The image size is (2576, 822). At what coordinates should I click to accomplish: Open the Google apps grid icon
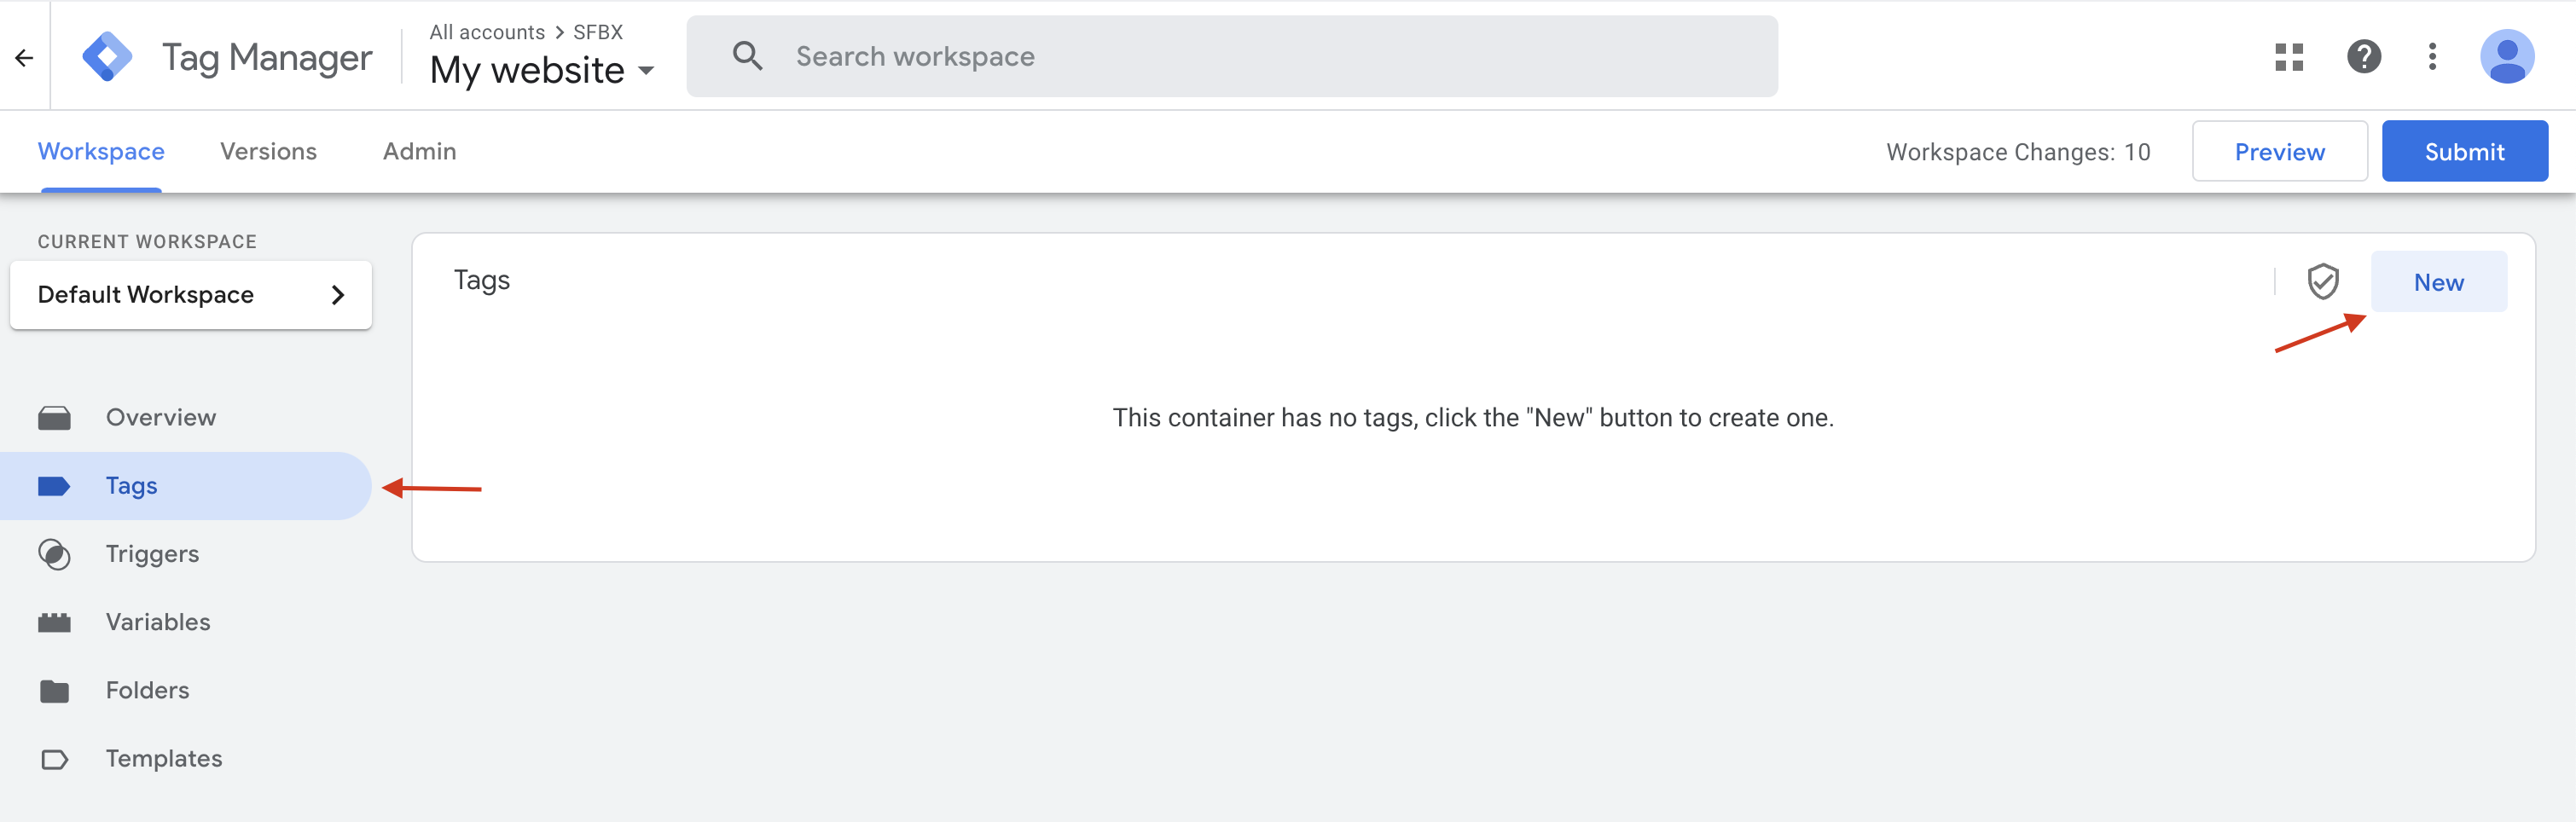point(2289,57)
